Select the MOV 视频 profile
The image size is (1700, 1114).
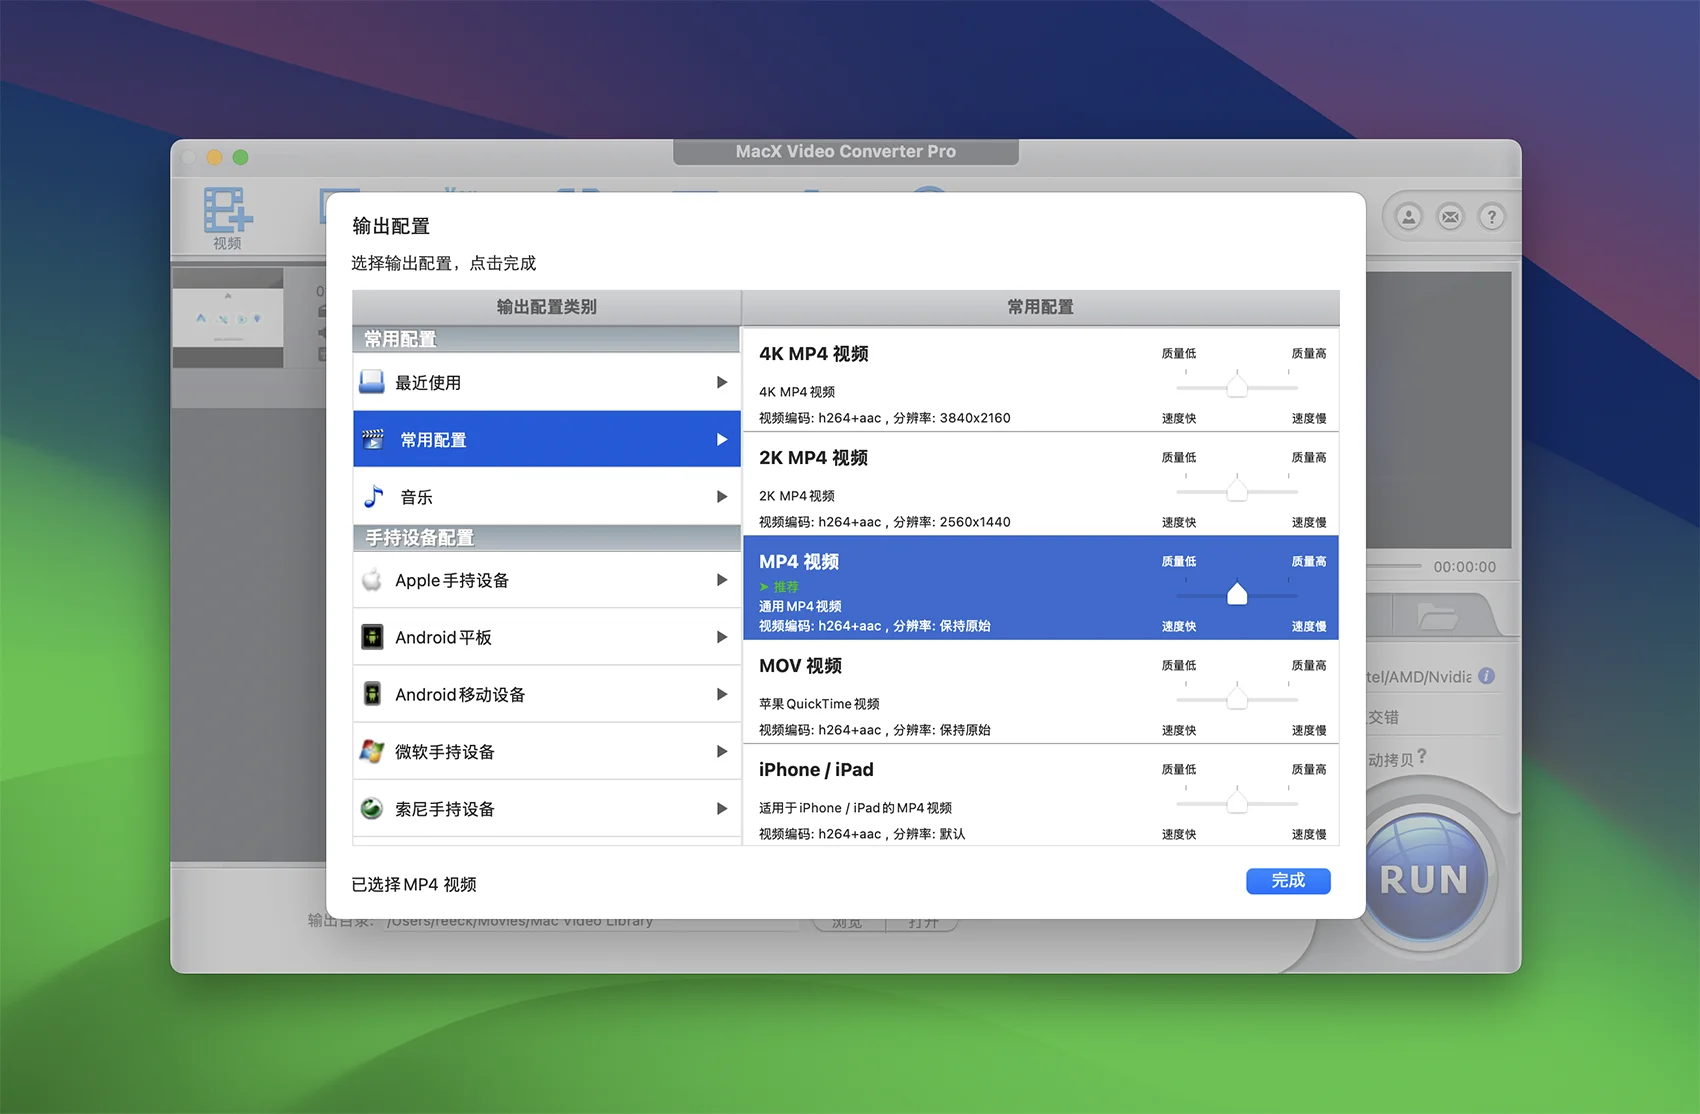click(1041, 692)
